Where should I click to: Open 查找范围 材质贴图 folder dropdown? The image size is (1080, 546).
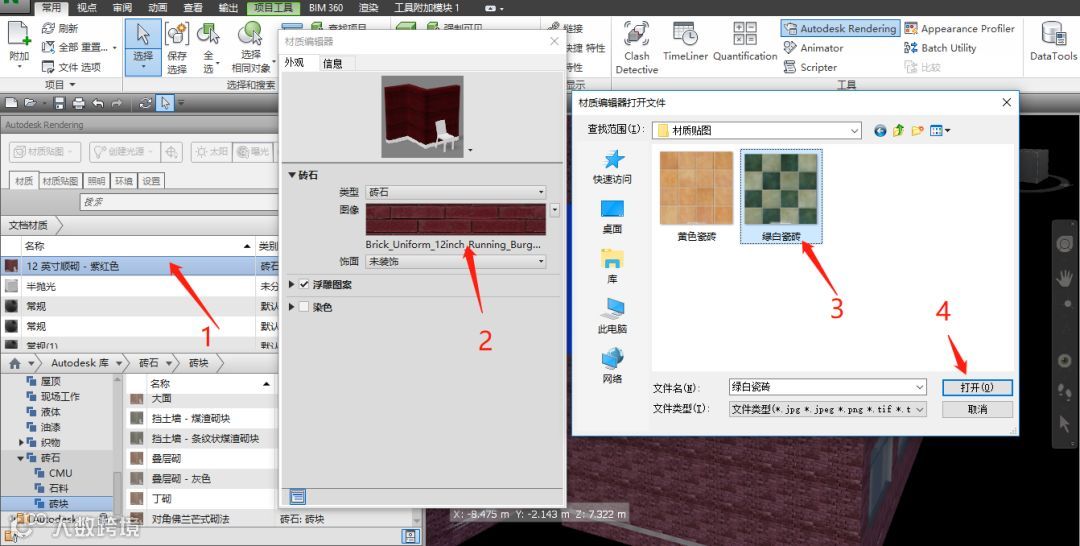pyautogui.click(x=756, y=130)
